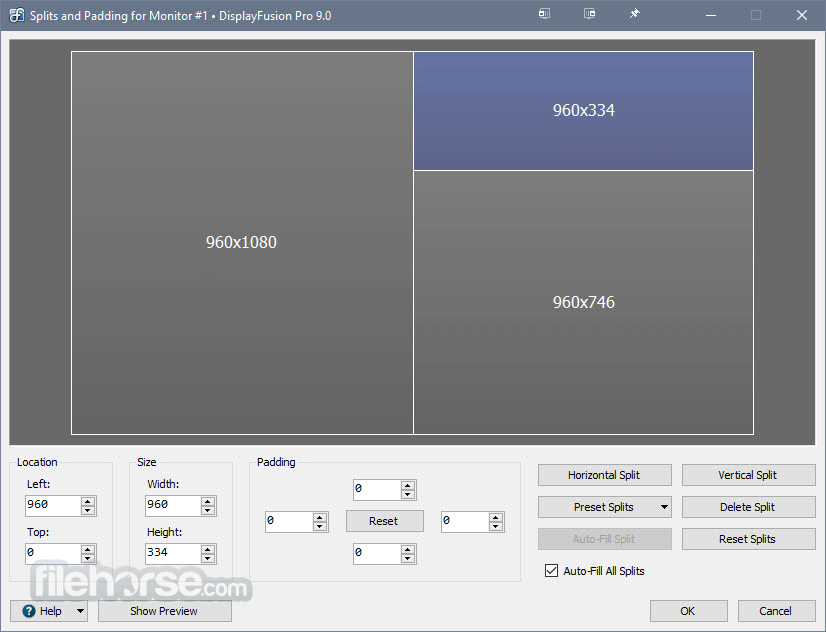Click the Reset Splits button
826x632 pixels.
click(x=748, y=539)
